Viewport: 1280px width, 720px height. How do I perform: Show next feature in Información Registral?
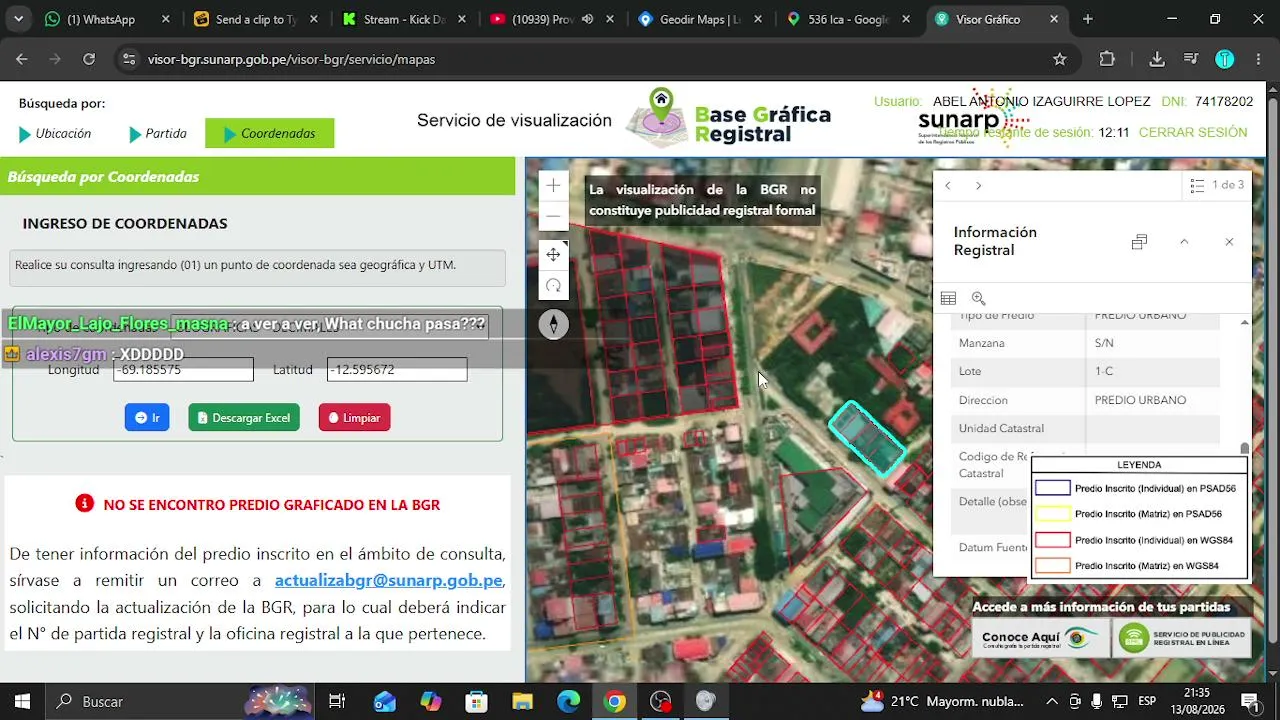tap(978, 185)
